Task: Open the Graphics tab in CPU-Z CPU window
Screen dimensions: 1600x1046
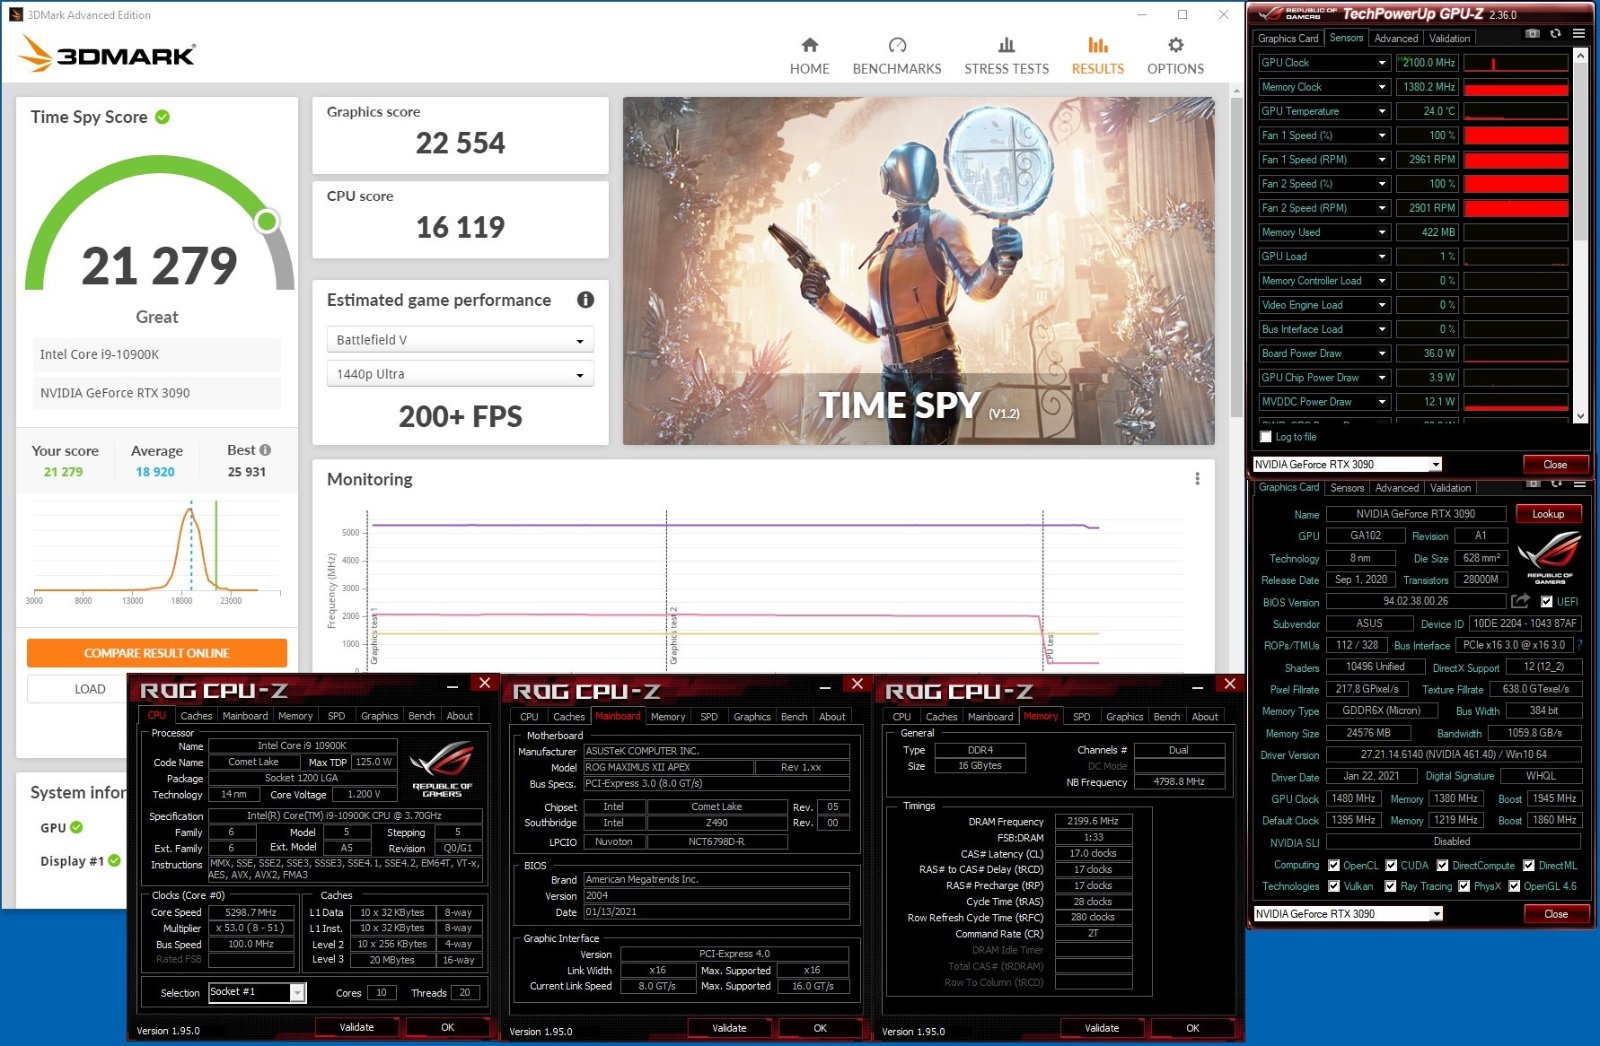Action: point(379,716)
